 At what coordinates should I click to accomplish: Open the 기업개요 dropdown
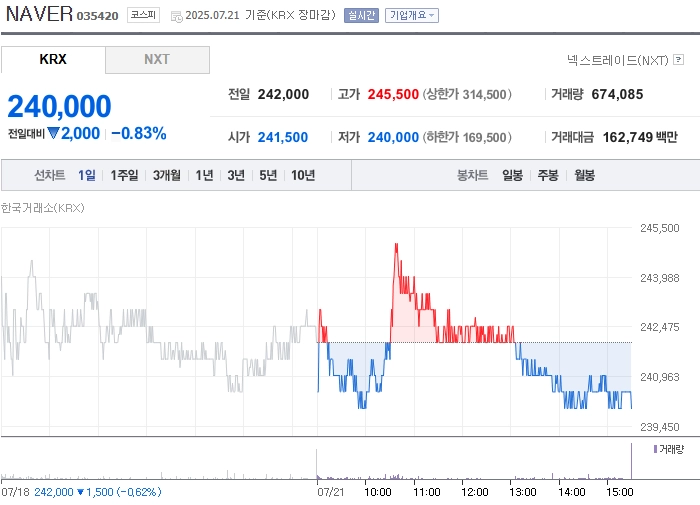click(x=412, y=16)
